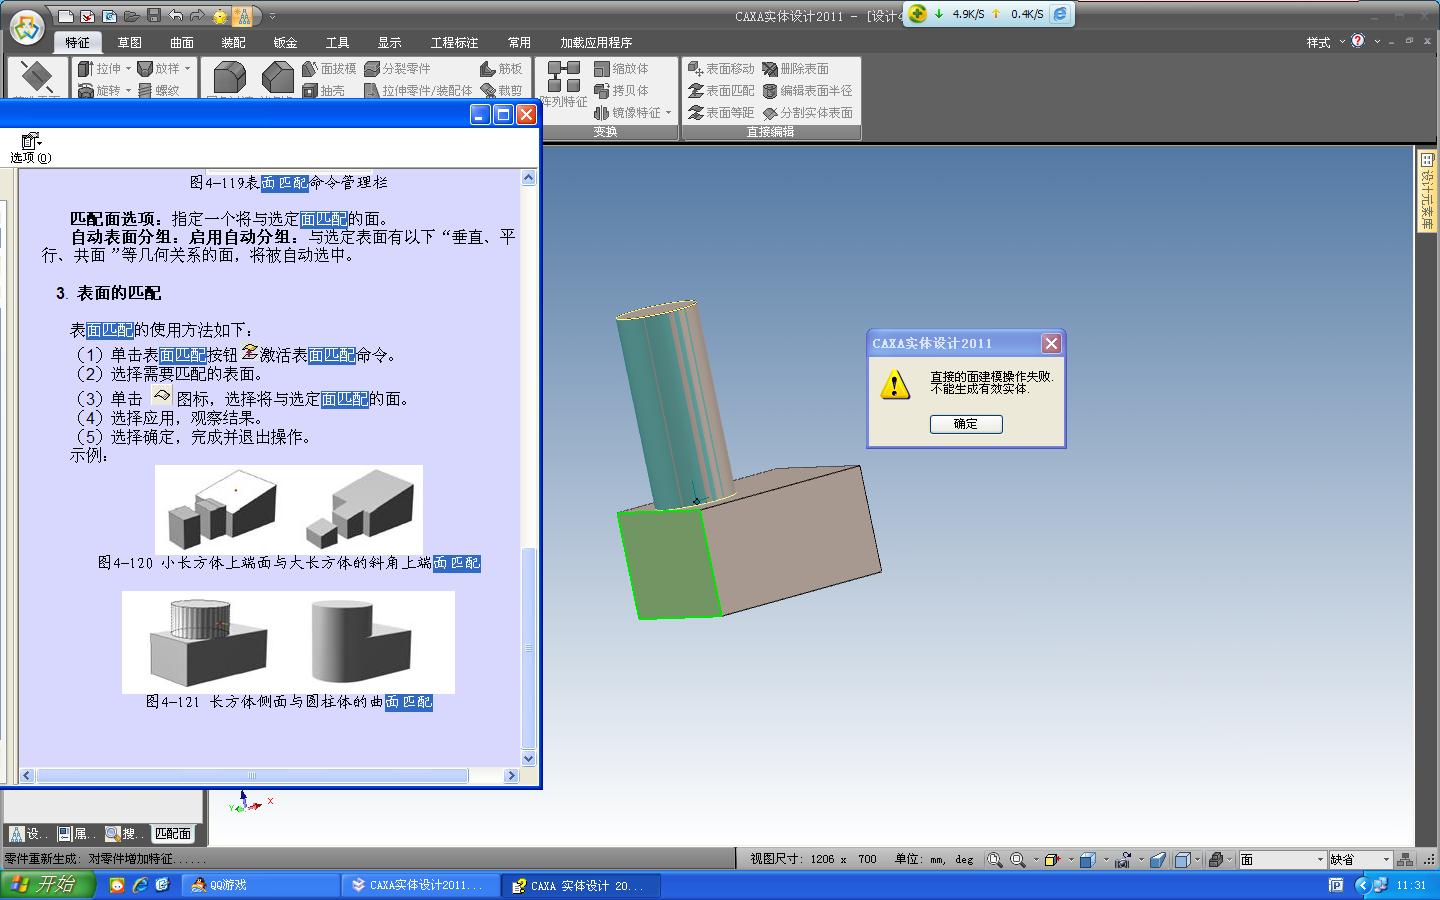This screenshot has height=900, width=1440.
Task: Switch to the 属性 bottom panel tab
Action: [x=75, y=833]
